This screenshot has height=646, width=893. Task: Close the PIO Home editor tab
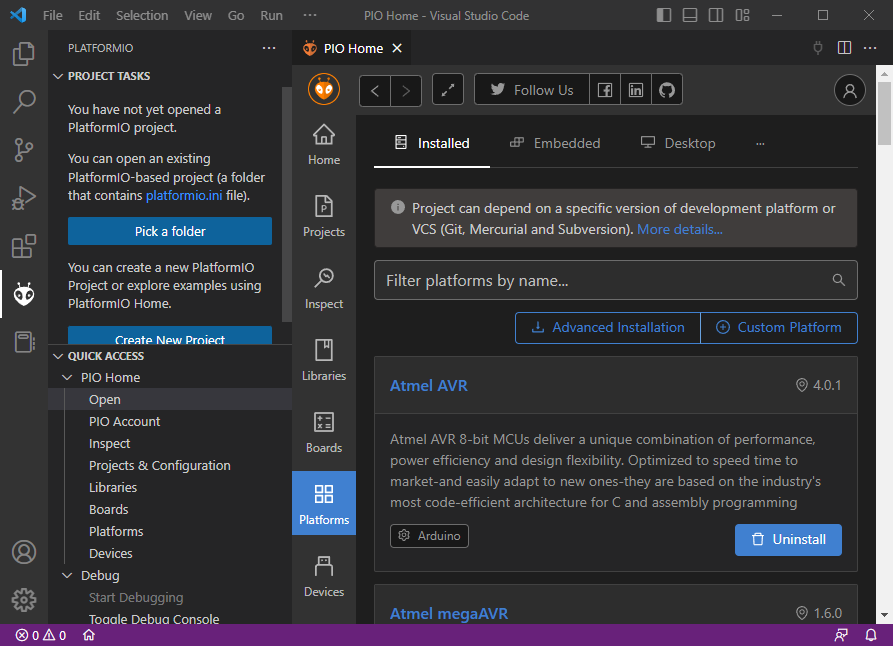397,48
